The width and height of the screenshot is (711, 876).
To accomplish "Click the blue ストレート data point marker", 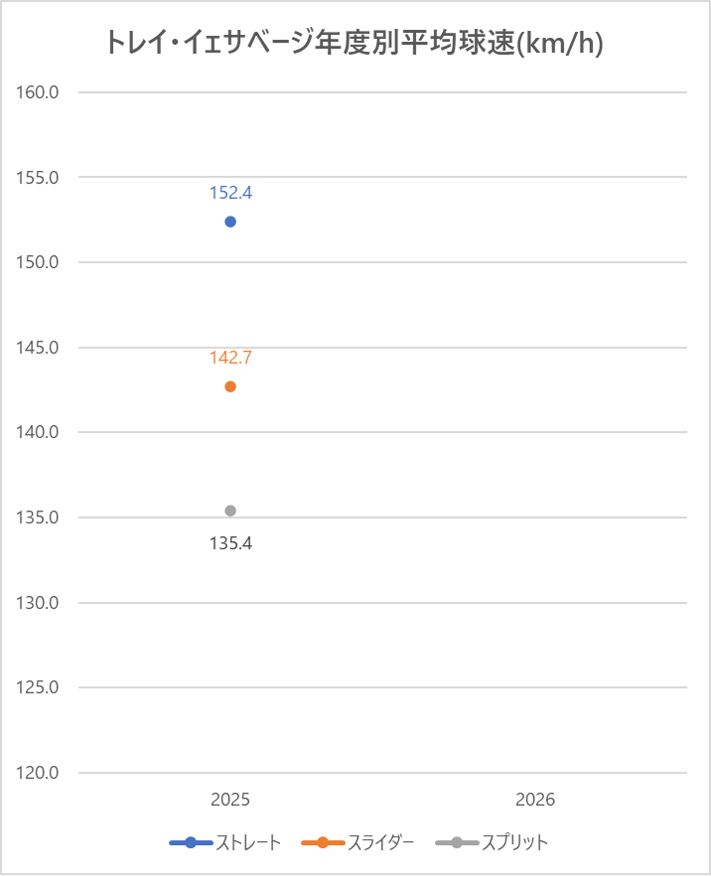I will [230, 221].
